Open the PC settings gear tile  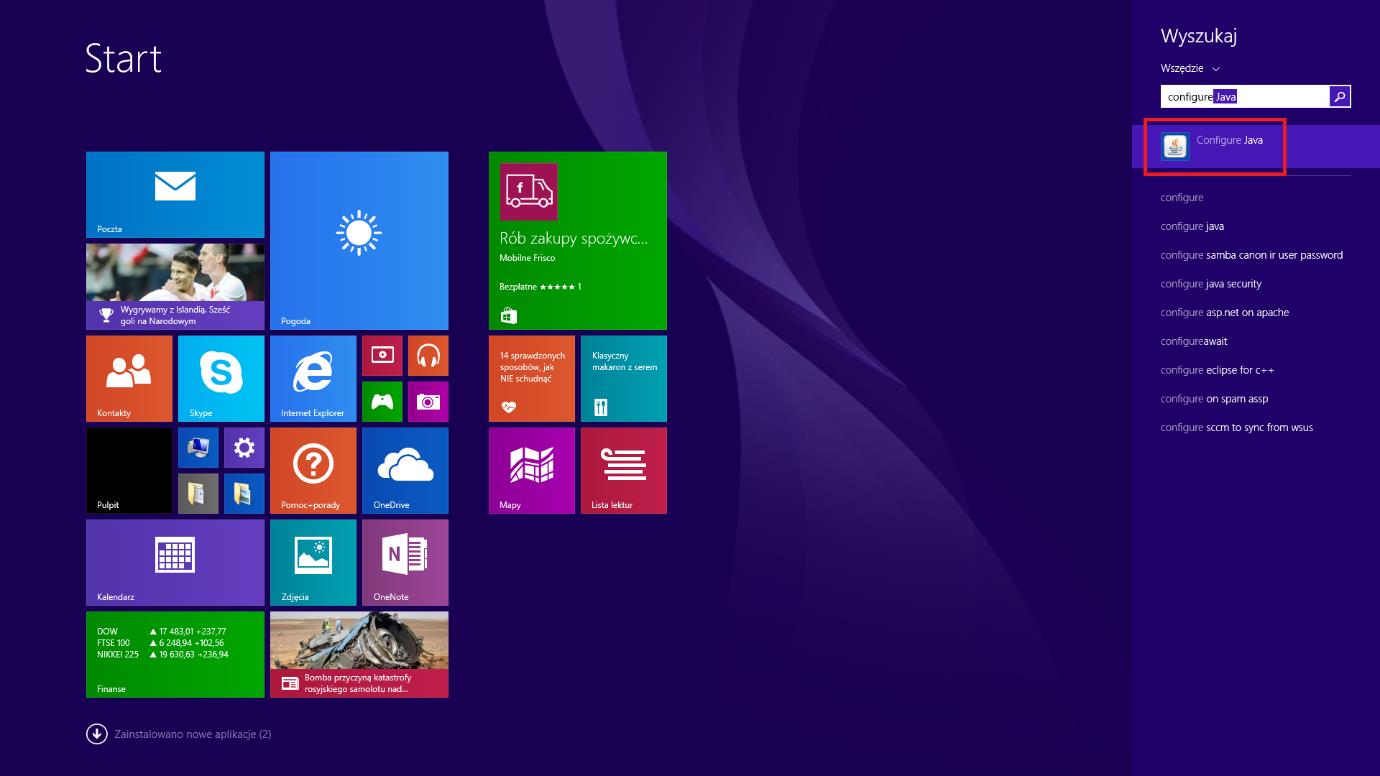pos(244,447)
